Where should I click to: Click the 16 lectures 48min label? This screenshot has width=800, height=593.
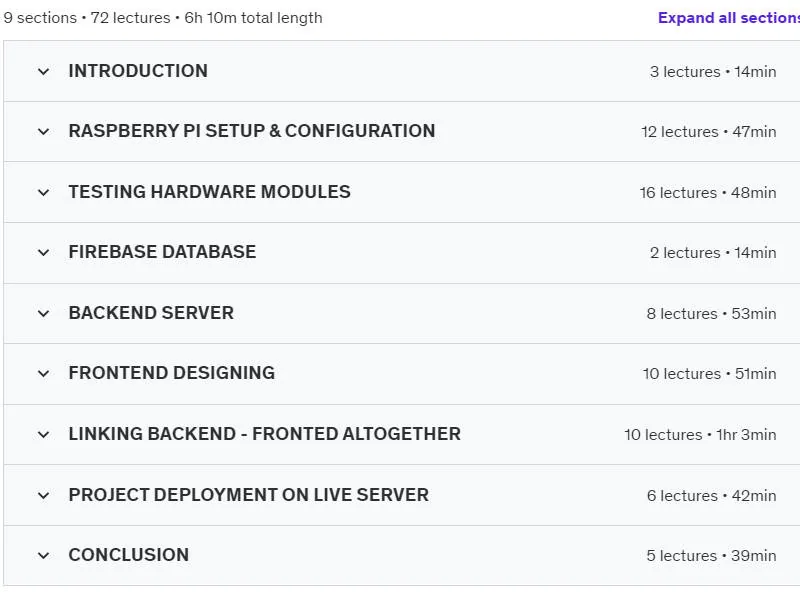[x=708, y=193]
